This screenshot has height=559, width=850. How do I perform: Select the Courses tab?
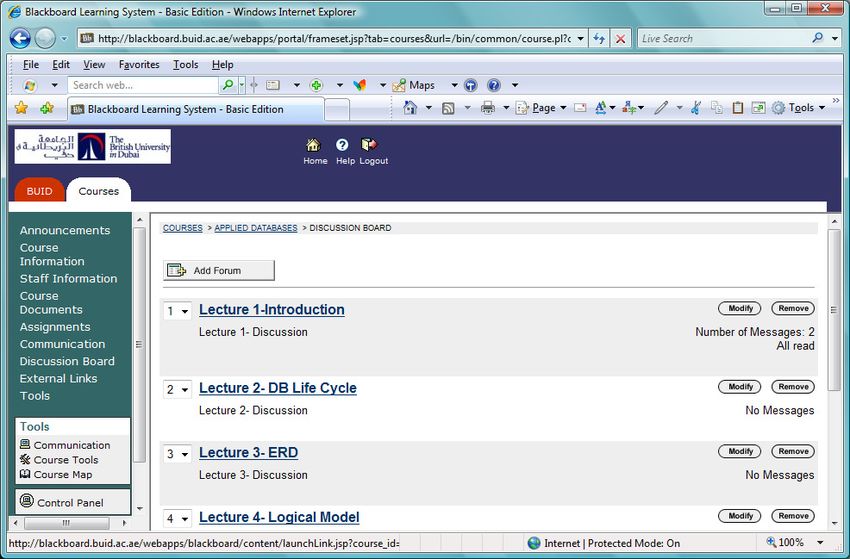click(x=98, y=191)
